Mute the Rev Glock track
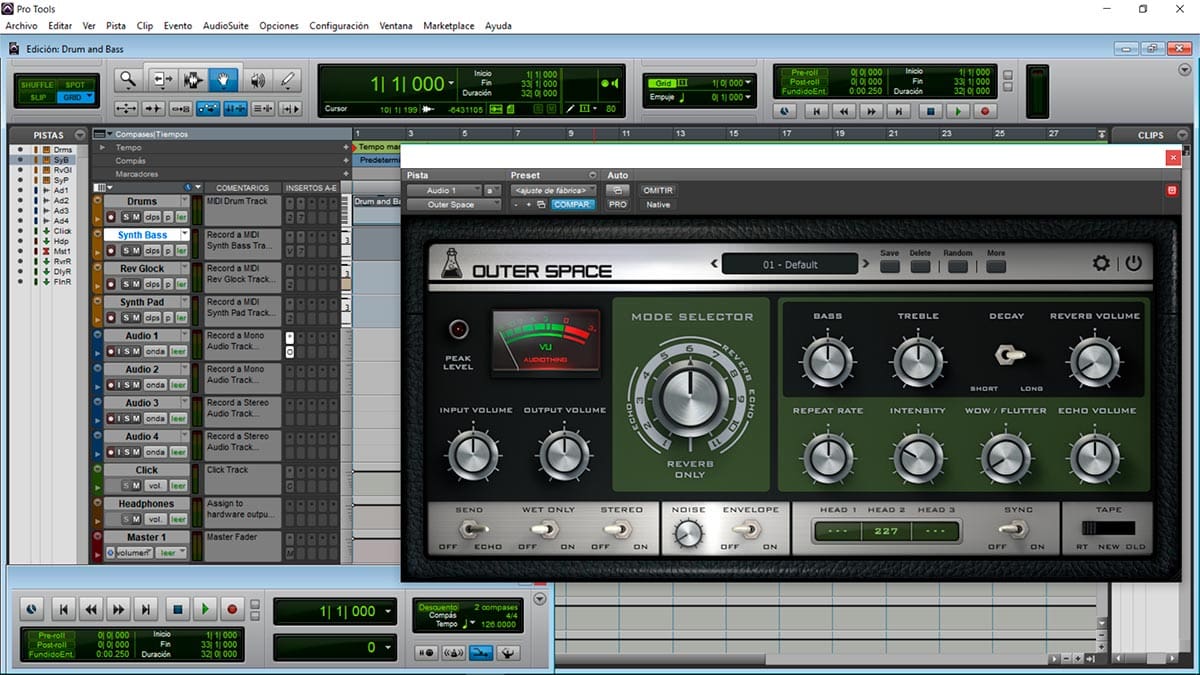Screen dimensions: 1200x675 [137, 284]
